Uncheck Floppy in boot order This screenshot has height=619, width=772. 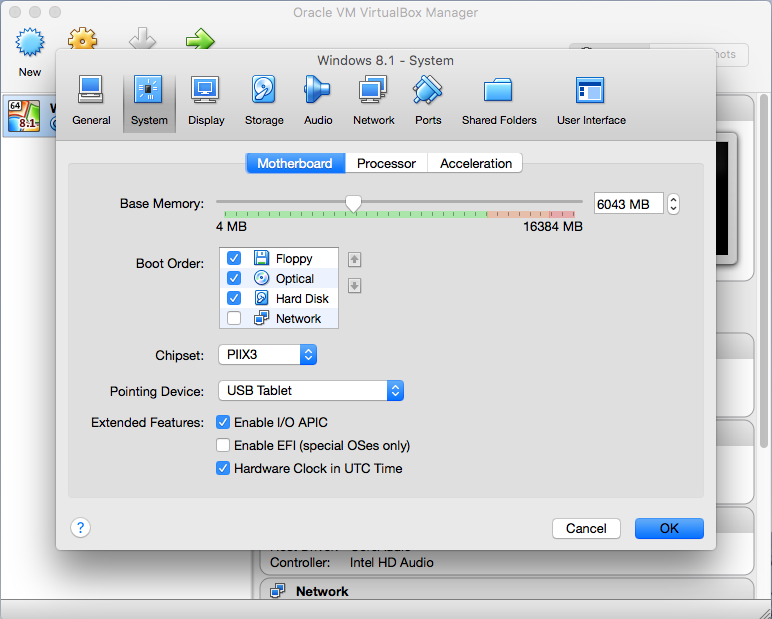tap(234, 258)
